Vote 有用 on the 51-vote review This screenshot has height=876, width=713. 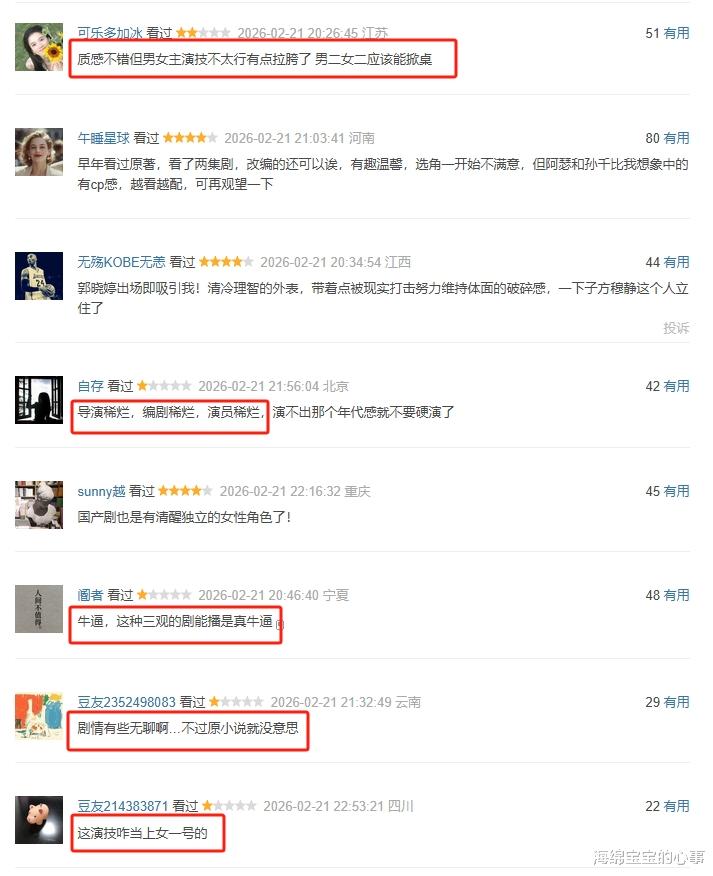(676, 33)
